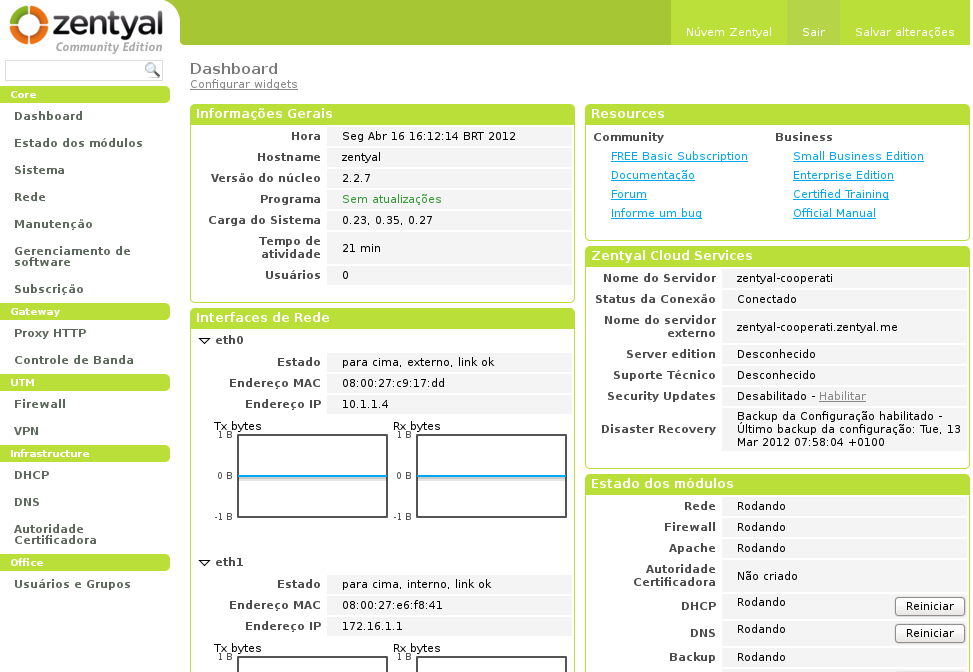The width and height of the screenshot is (973, 672).
Task: Collapse the eth0 interface section
Action: coord(204,340)
